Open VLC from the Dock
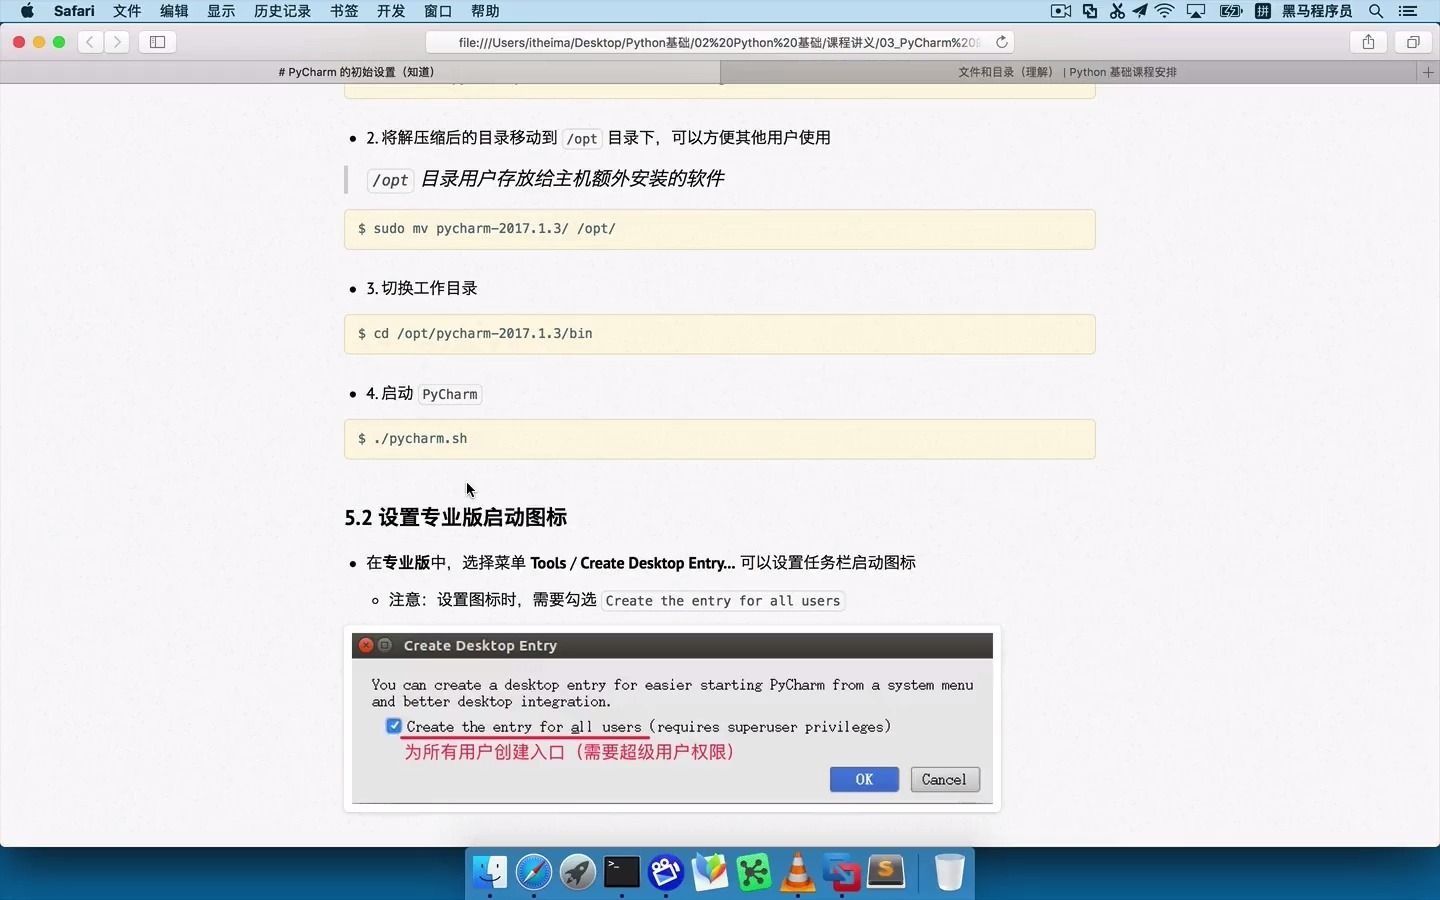1440x900 pixels. coord(798,872)
